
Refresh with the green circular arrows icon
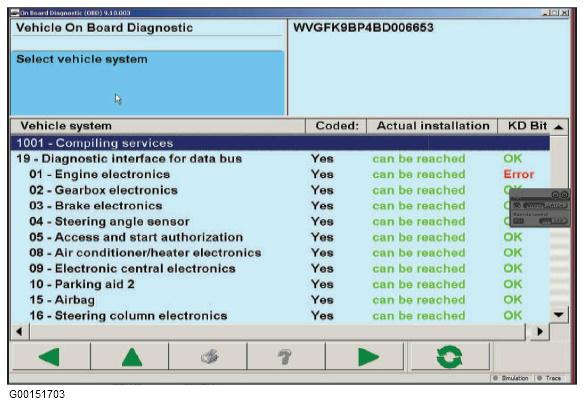coord(450,357)
